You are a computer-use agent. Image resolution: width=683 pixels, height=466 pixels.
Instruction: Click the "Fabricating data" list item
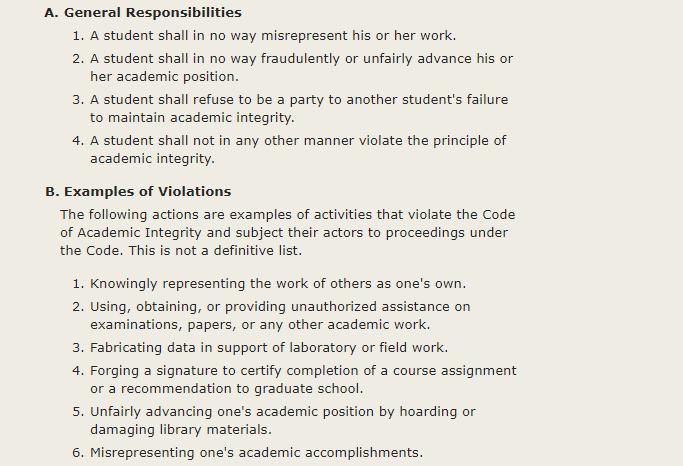[268, 348]
